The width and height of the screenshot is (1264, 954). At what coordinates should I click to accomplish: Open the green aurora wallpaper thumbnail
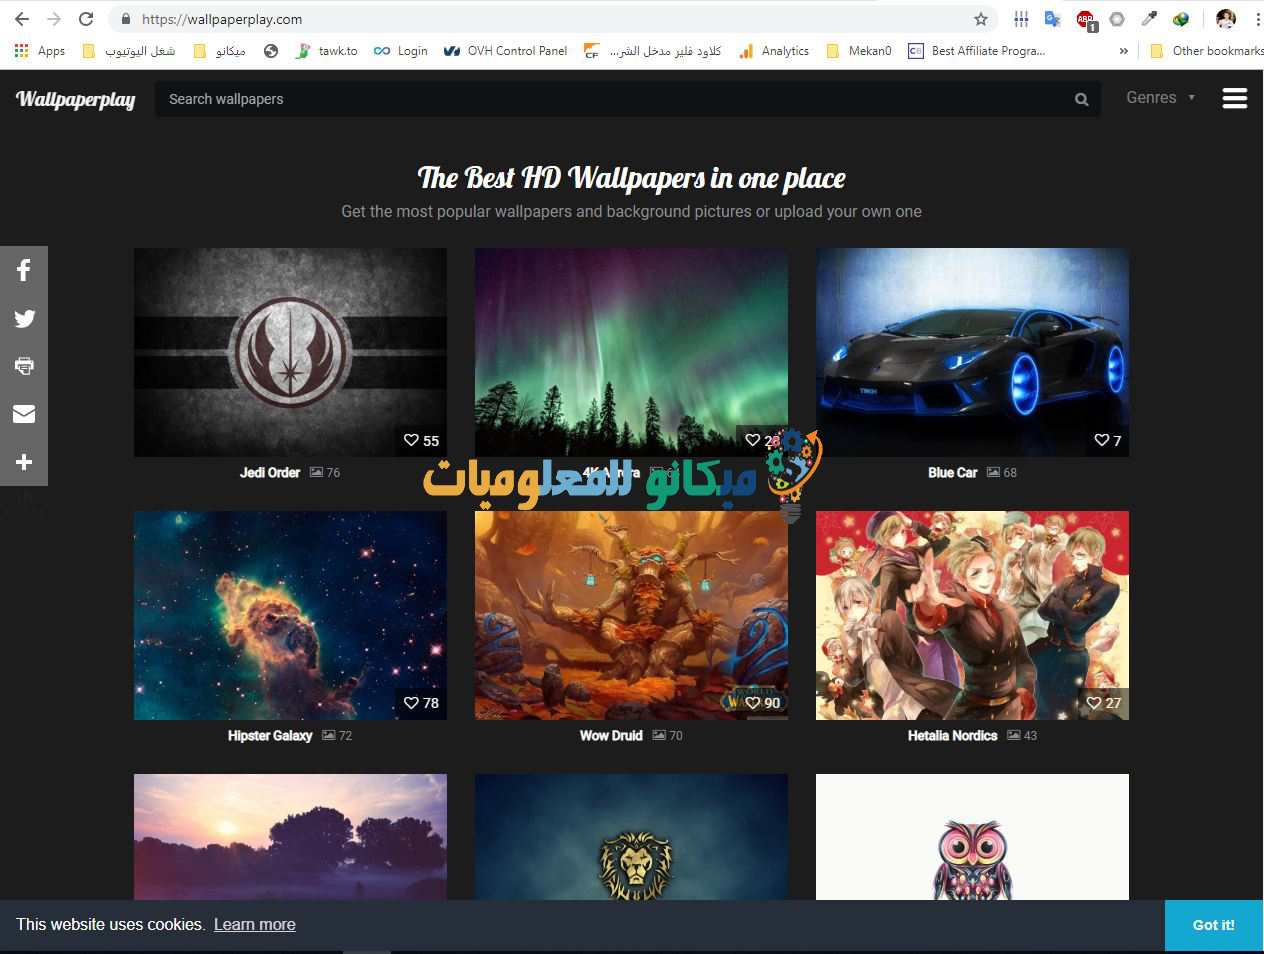631,352
